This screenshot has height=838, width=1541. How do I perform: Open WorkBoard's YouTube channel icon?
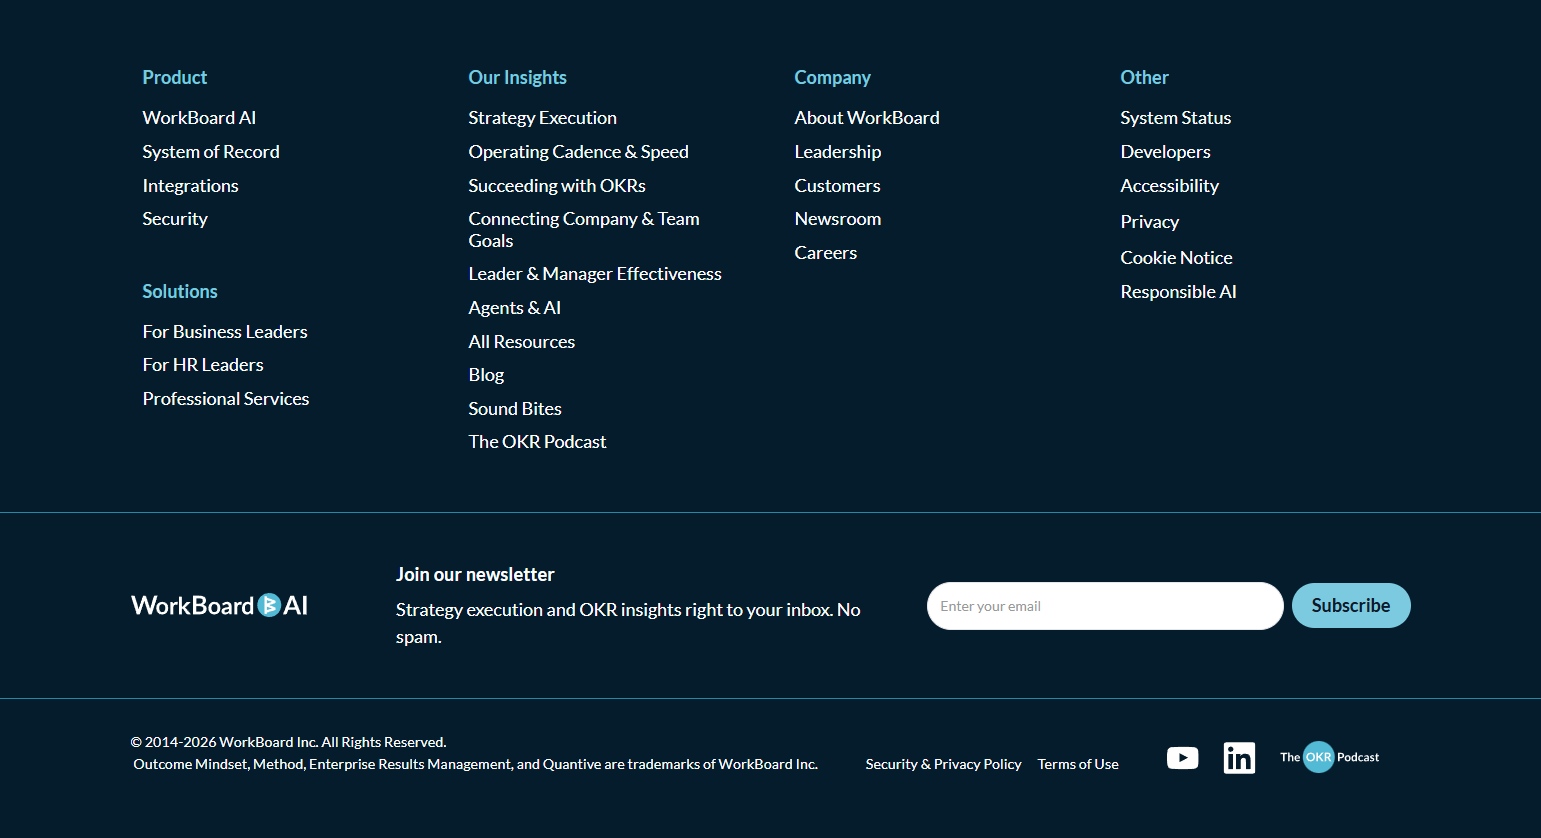[x=1182, y=758]
